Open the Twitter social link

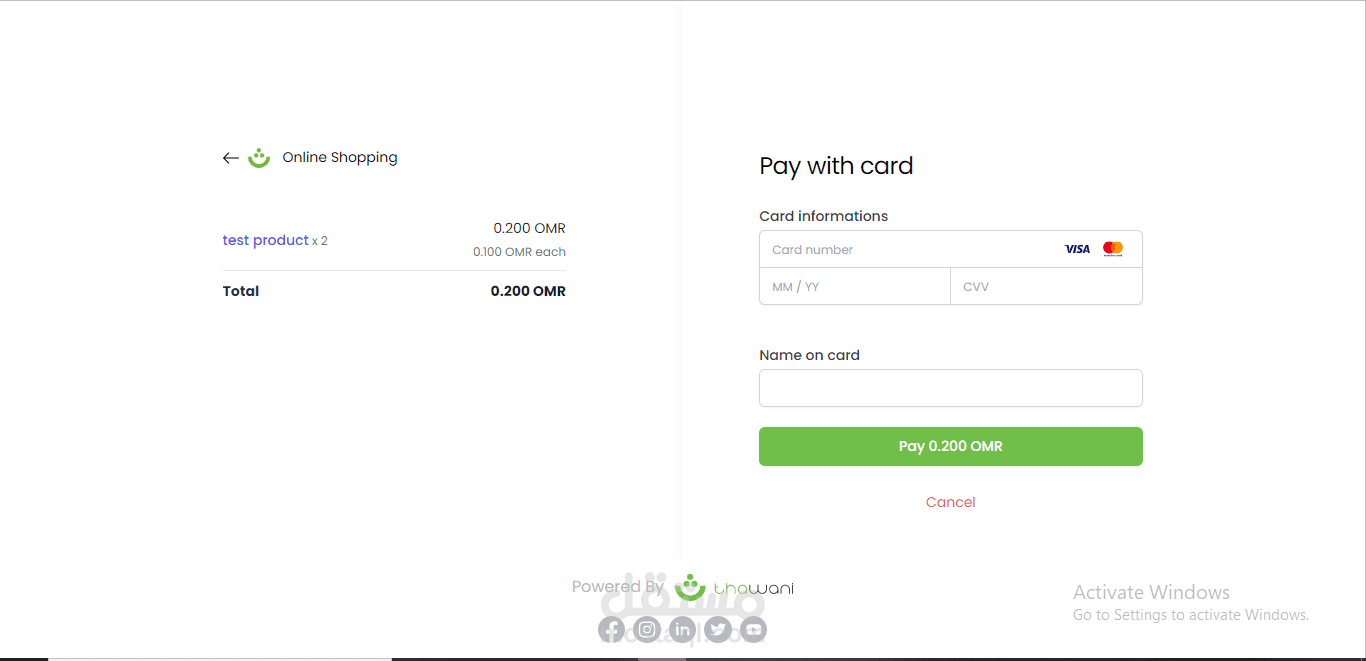(718, 629)
